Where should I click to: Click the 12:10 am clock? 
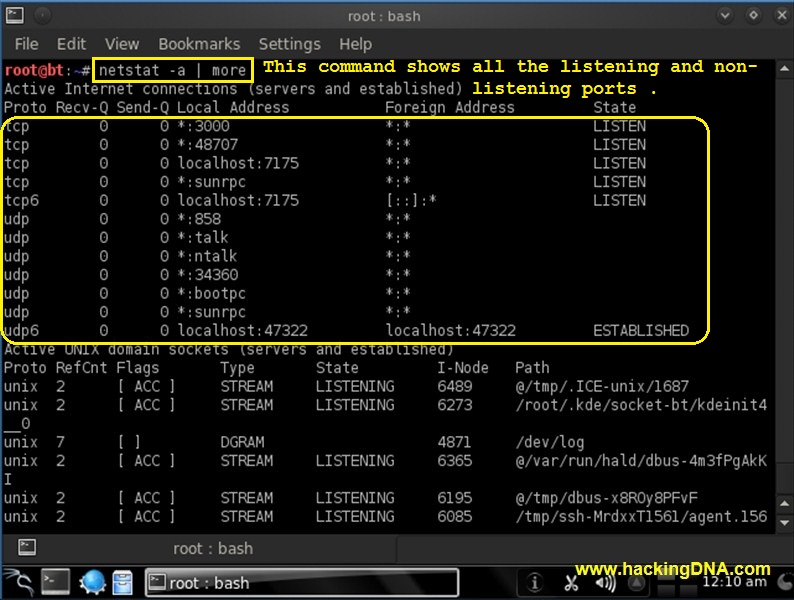734,582
